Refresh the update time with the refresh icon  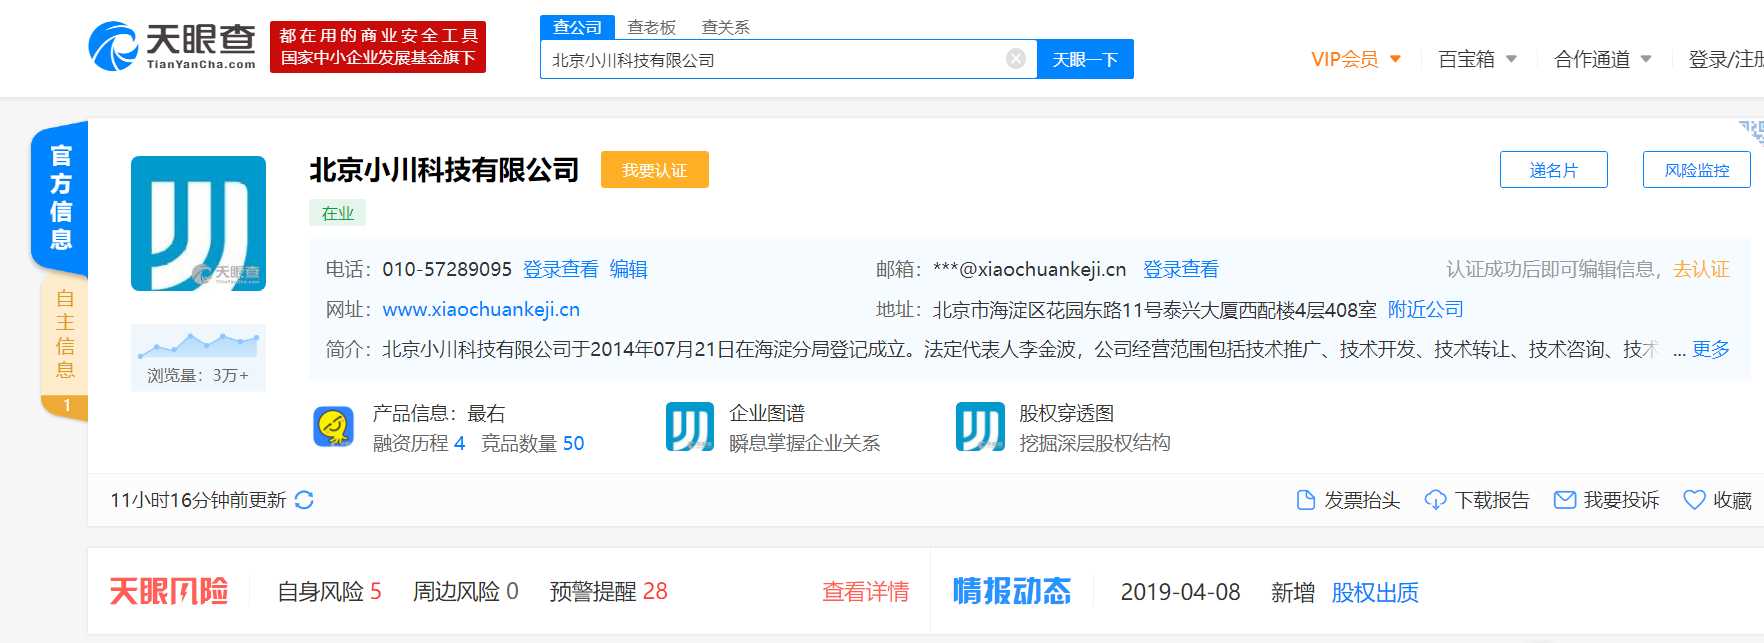(x=304, y=500)
